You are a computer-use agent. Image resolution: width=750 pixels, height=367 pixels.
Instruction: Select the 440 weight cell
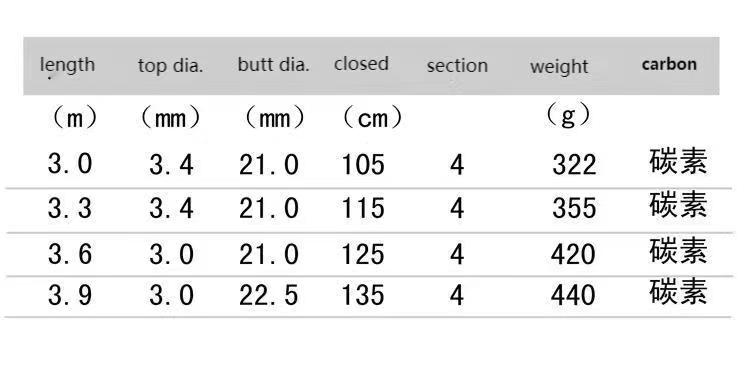(x=574, y=295)
